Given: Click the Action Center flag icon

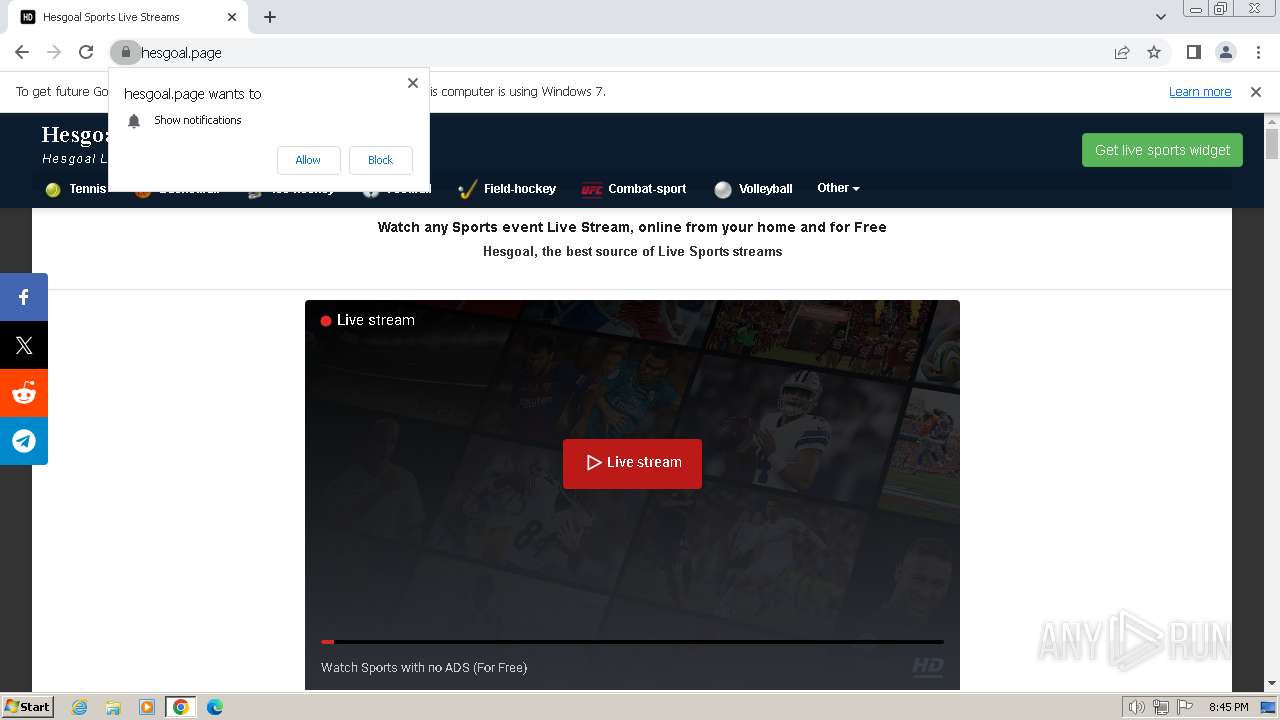Looking at the screenshot, I should click(x=1185, y=707).
